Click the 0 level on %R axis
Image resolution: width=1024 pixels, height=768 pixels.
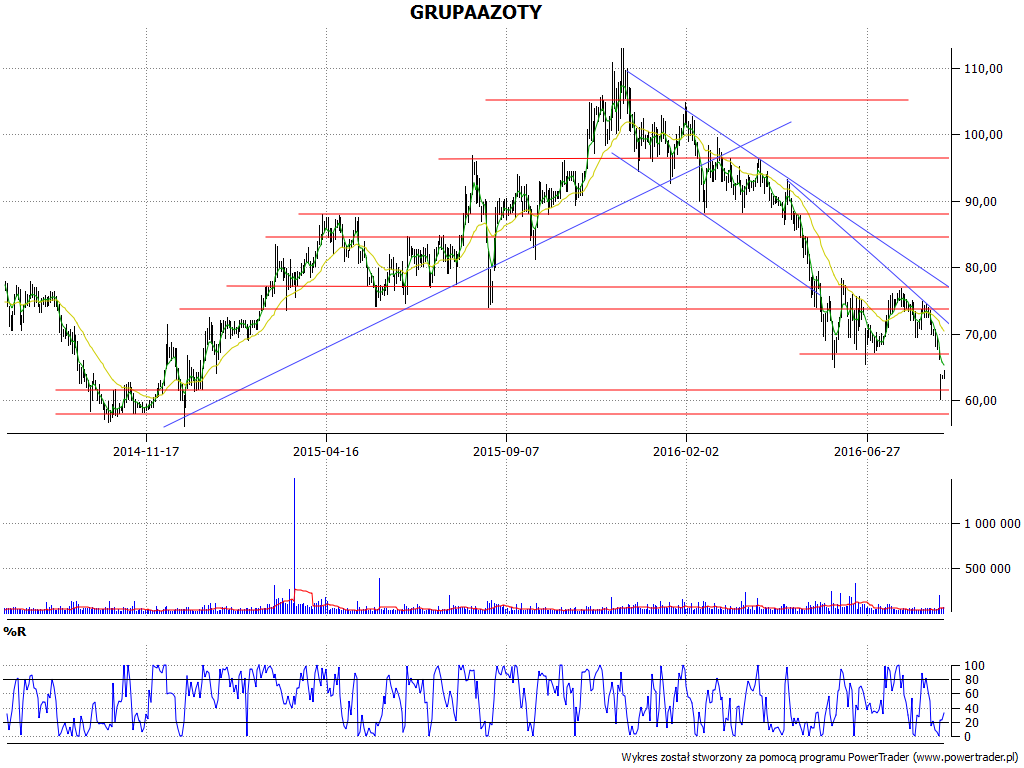tap(968, 737)
